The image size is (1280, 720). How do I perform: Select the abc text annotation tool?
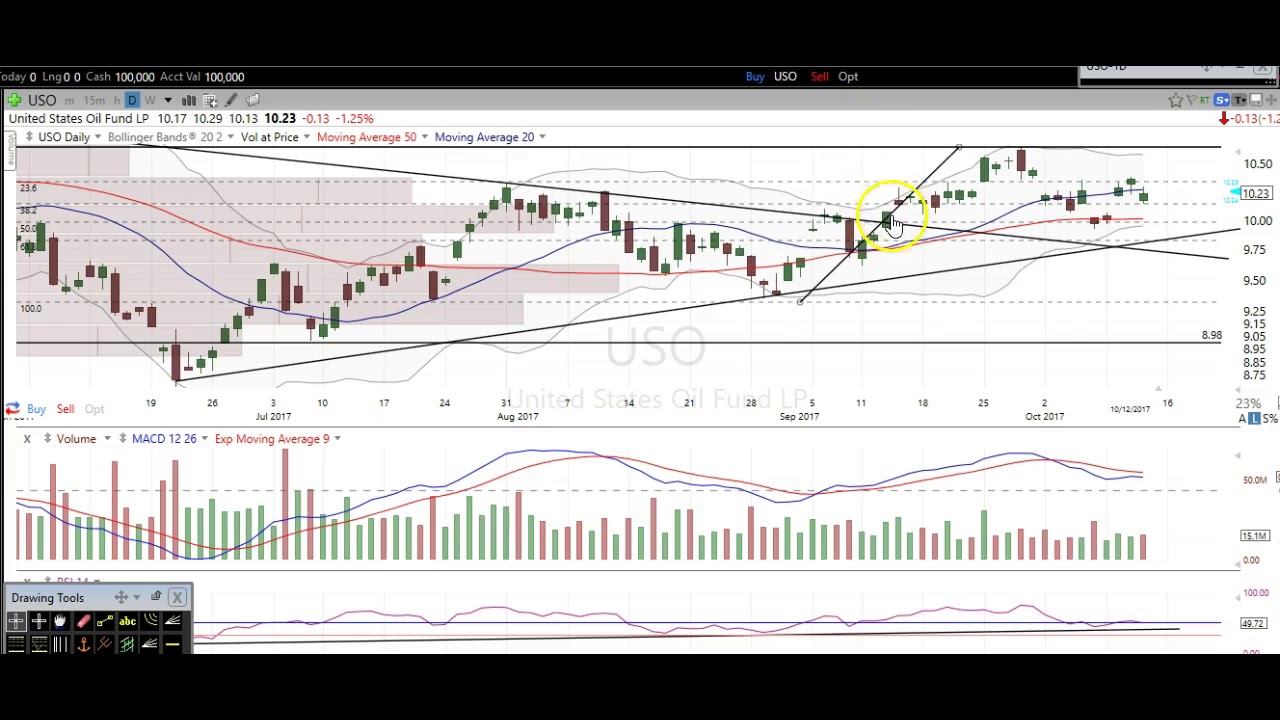127,621
